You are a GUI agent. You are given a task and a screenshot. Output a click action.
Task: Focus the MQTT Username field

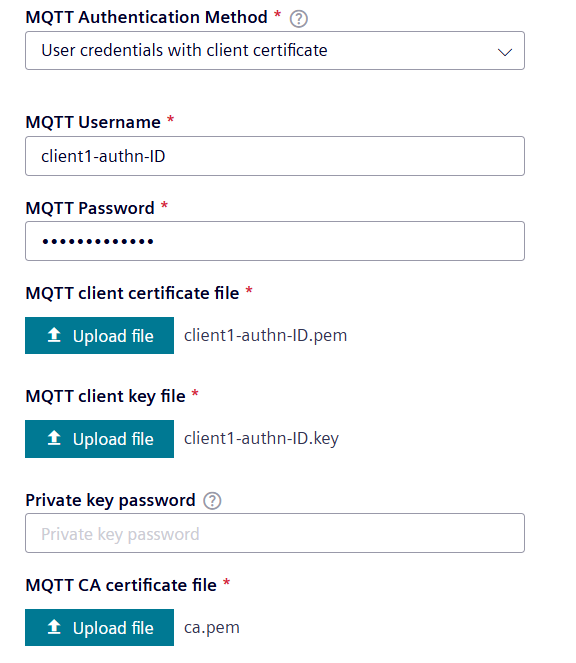(x=275, y=156)
